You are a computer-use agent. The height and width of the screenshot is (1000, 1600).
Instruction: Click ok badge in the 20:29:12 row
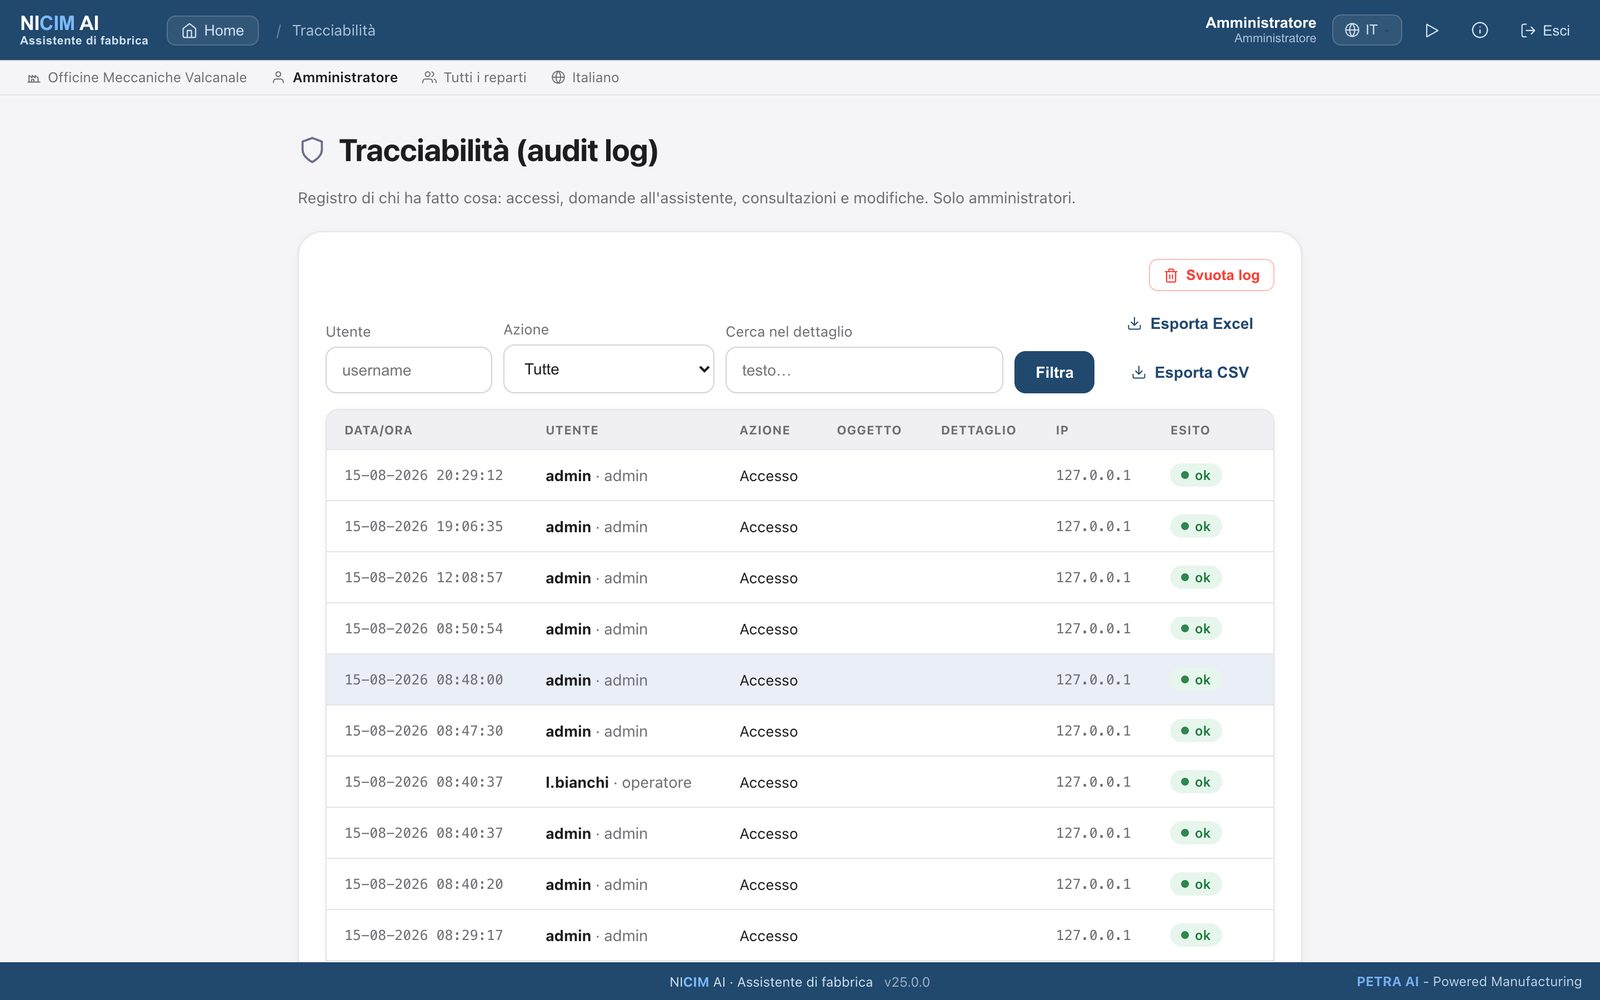[1196, 475]
